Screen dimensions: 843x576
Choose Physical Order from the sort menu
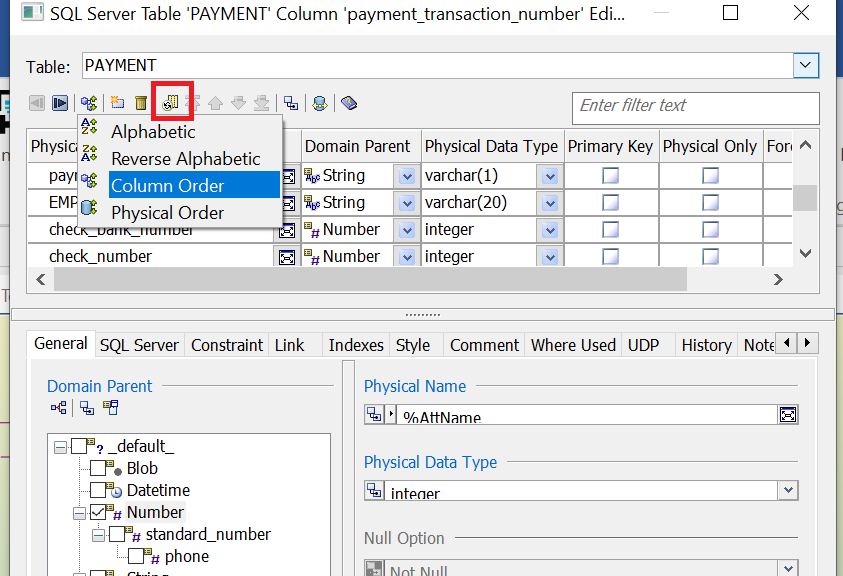tap(167, 213)
